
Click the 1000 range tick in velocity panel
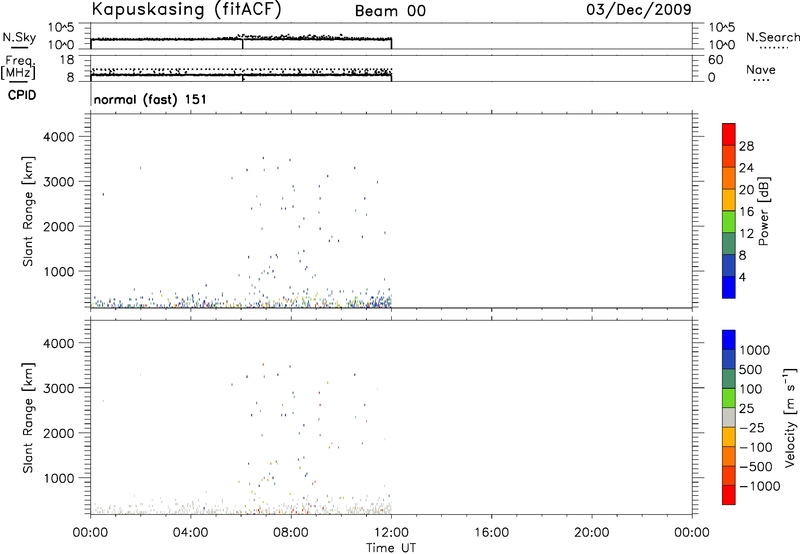[58, 479]
